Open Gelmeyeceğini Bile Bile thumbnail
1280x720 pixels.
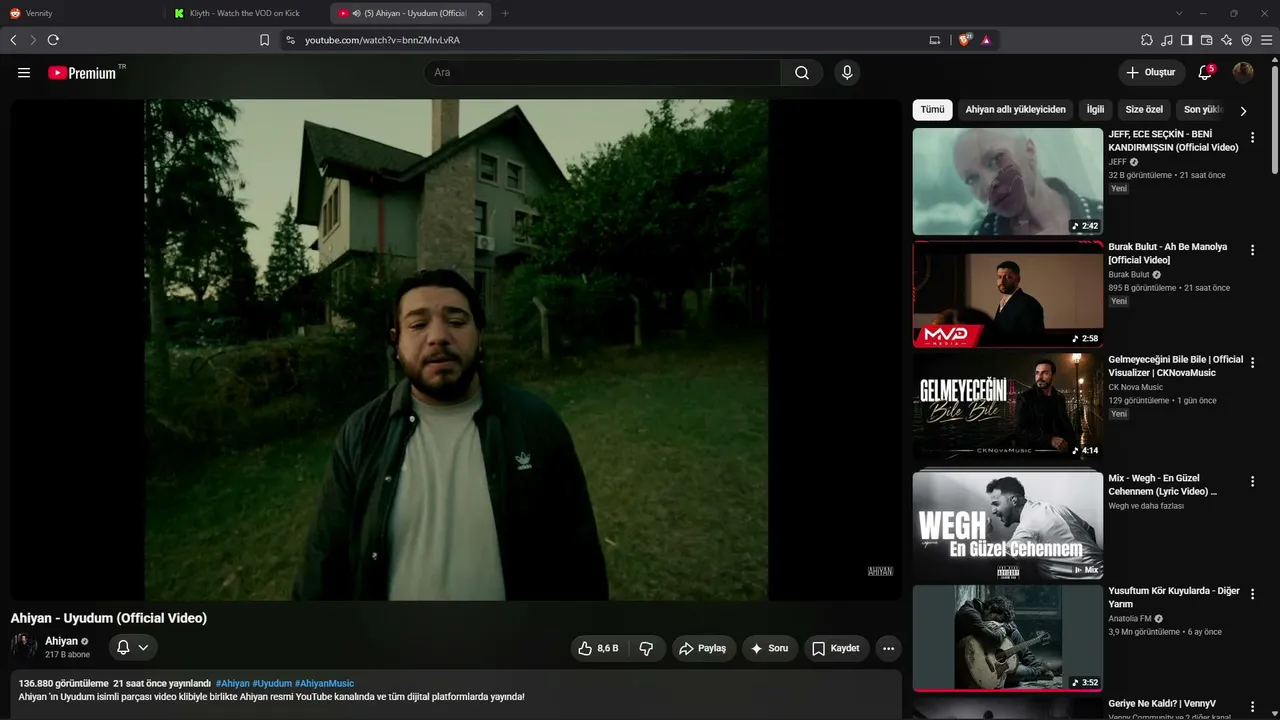1008,406
